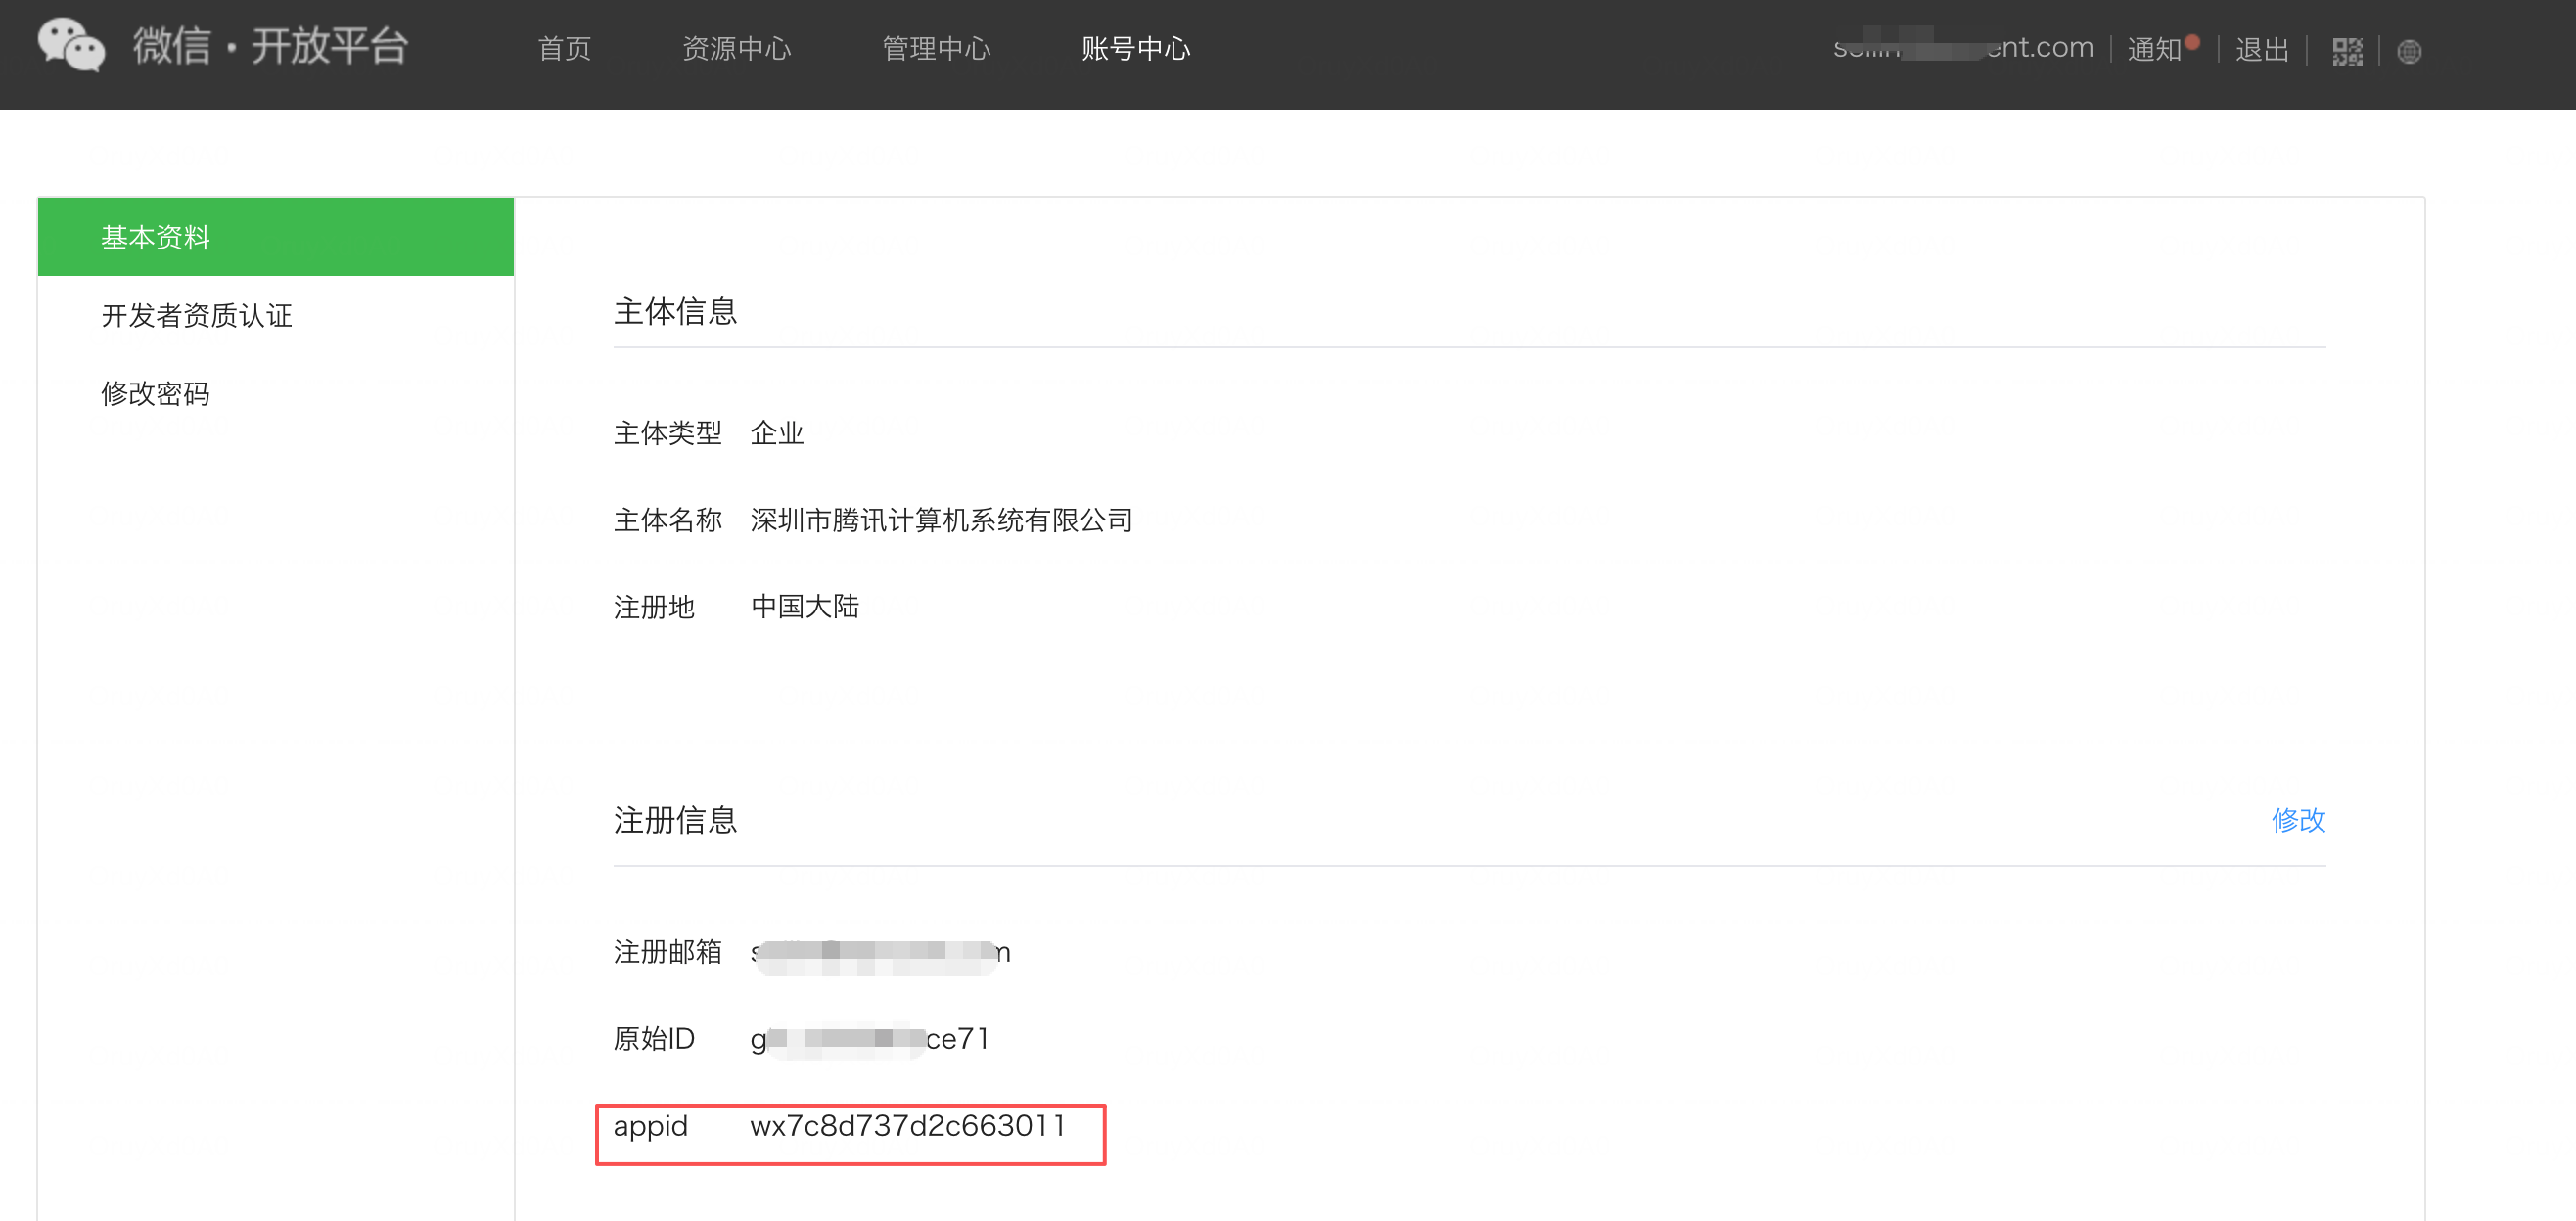Screen dimensions: 2576x1221
Task: Open 首页 in navigation bar
Action: click(564, 48)
